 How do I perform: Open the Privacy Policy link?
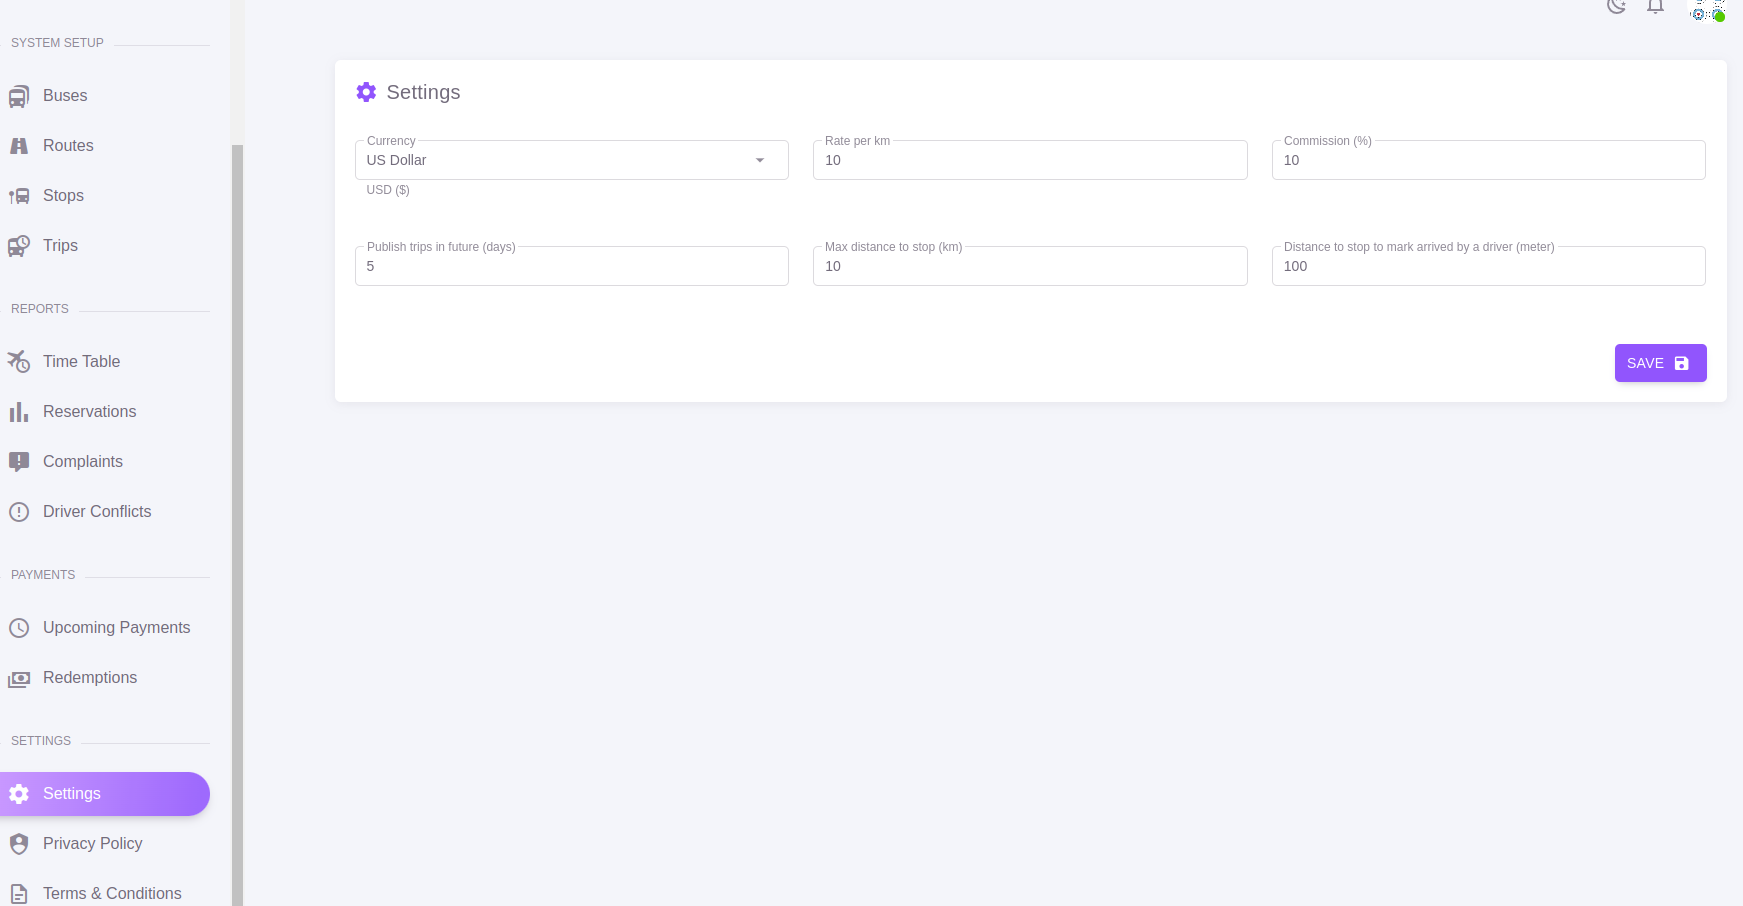click(x=92, y=844)
